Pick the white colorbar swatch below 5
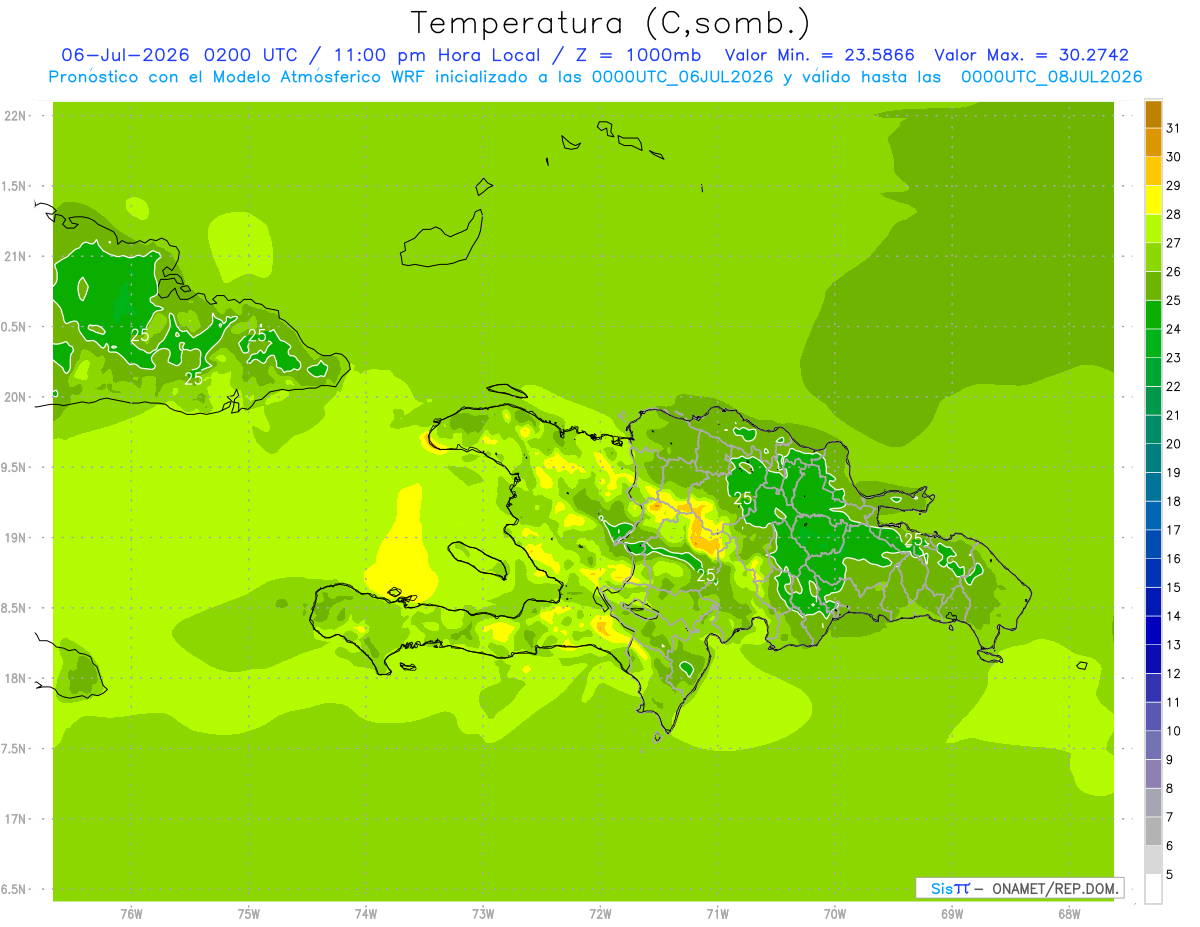This screenshot has height=927, width=1200. tap(1153, 889)
